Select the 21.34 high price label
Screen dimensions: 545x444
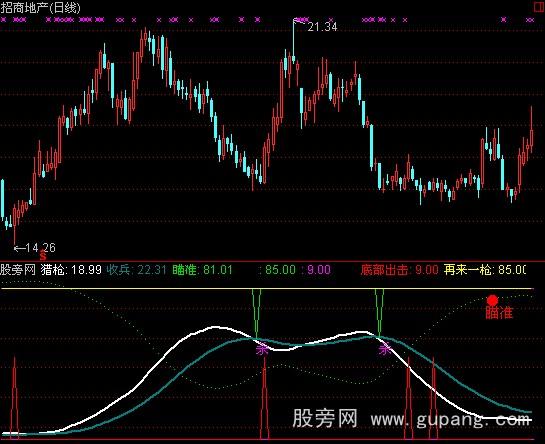click(322, 27)
